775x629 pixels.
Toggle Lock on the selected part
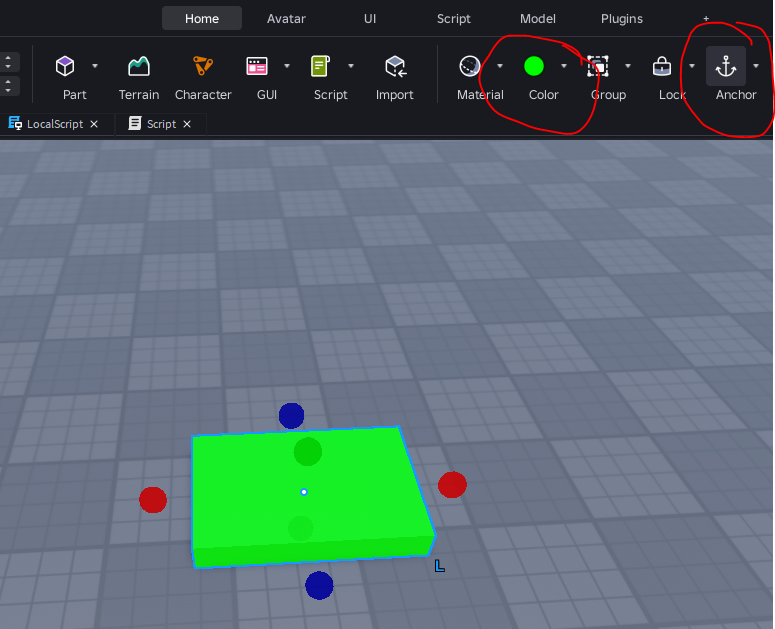(x=662, y=66)
